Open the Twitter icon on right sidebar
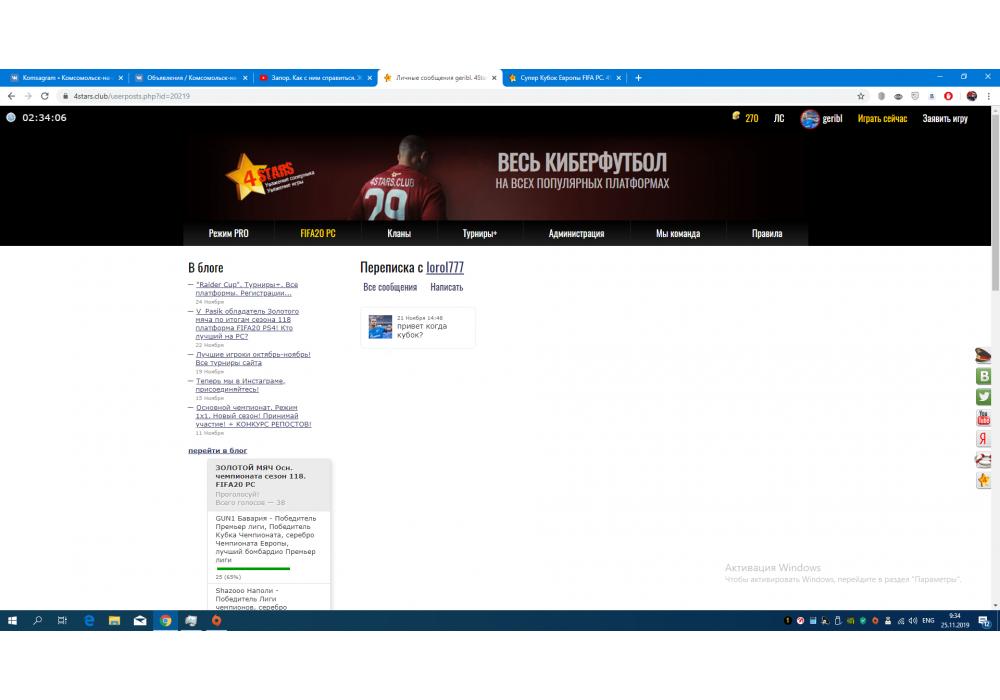 click(984, 397)
